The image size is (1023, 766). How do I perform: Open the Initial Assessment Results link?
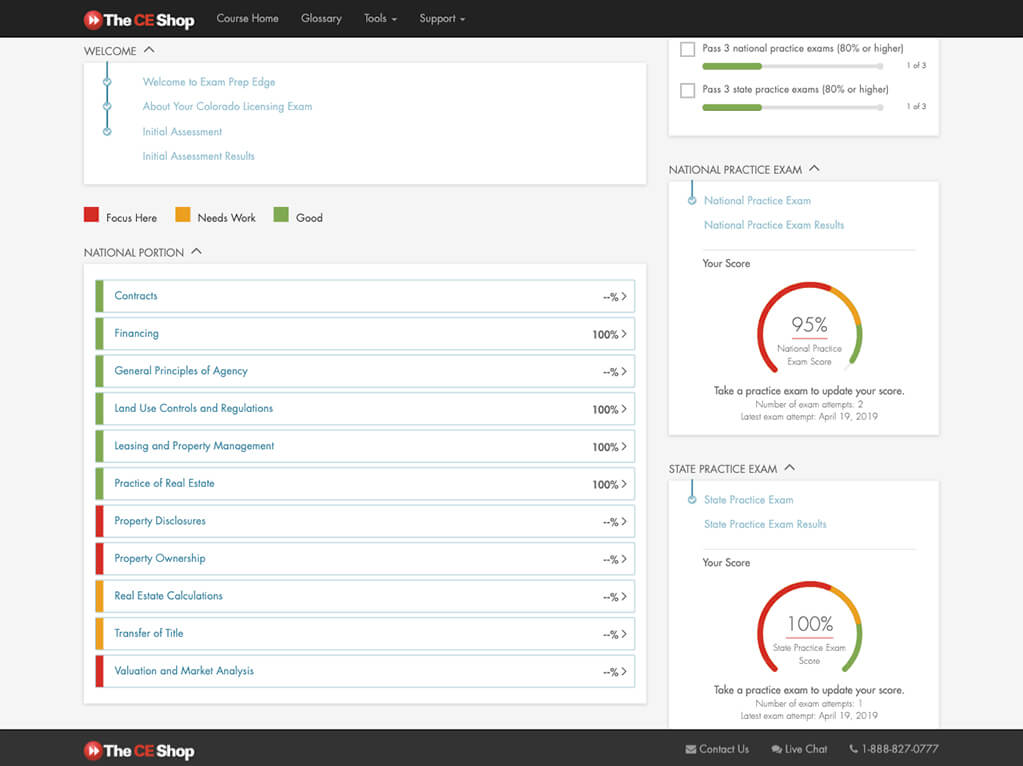click(x=198, y=156)
